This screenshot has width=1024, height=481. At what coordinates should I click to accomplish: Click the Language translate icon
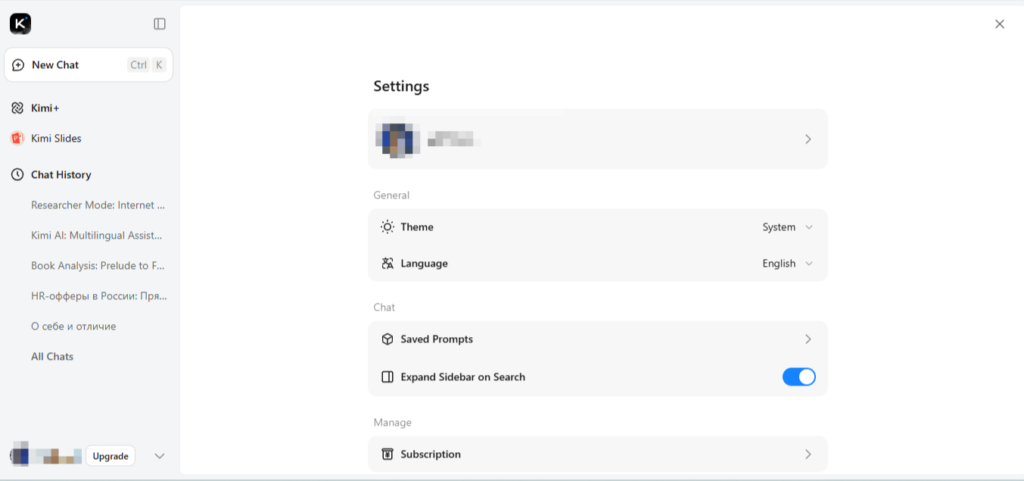point(387,264)
